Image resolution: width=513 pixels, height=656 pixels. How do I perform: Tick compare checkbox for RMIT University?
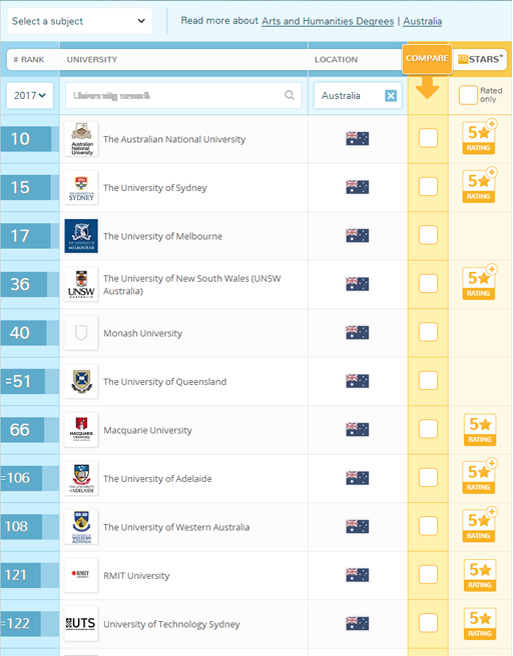(x=428, y=574)
